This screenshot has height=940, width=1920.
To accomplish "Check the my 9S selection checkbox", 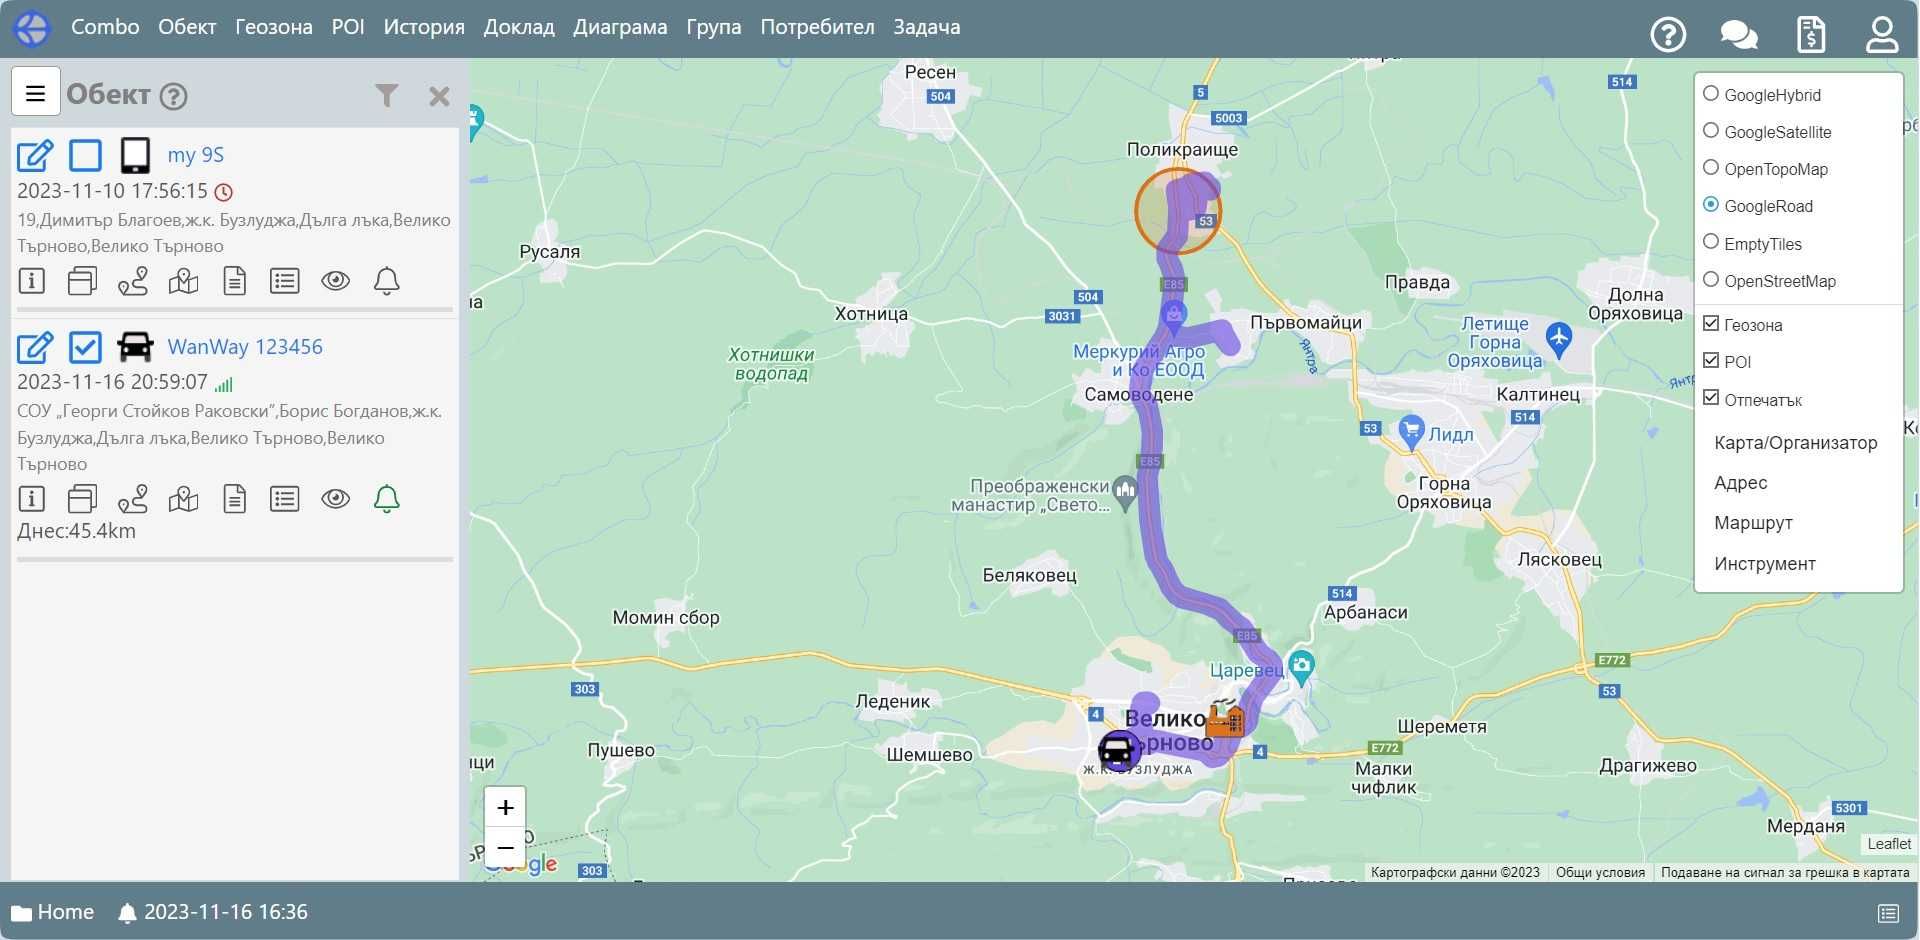I will (85, 155).
